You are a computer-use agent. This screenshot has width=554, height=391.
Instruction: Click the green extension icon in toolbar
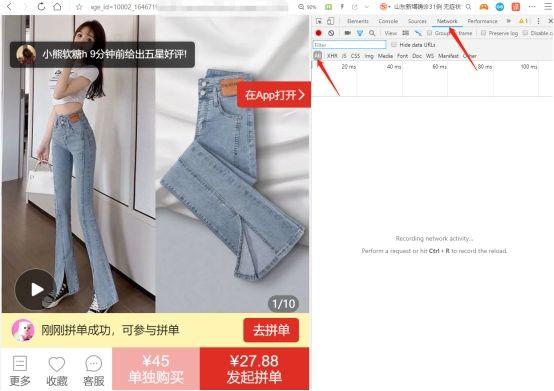pyautogui.click(x=328, y=7)
